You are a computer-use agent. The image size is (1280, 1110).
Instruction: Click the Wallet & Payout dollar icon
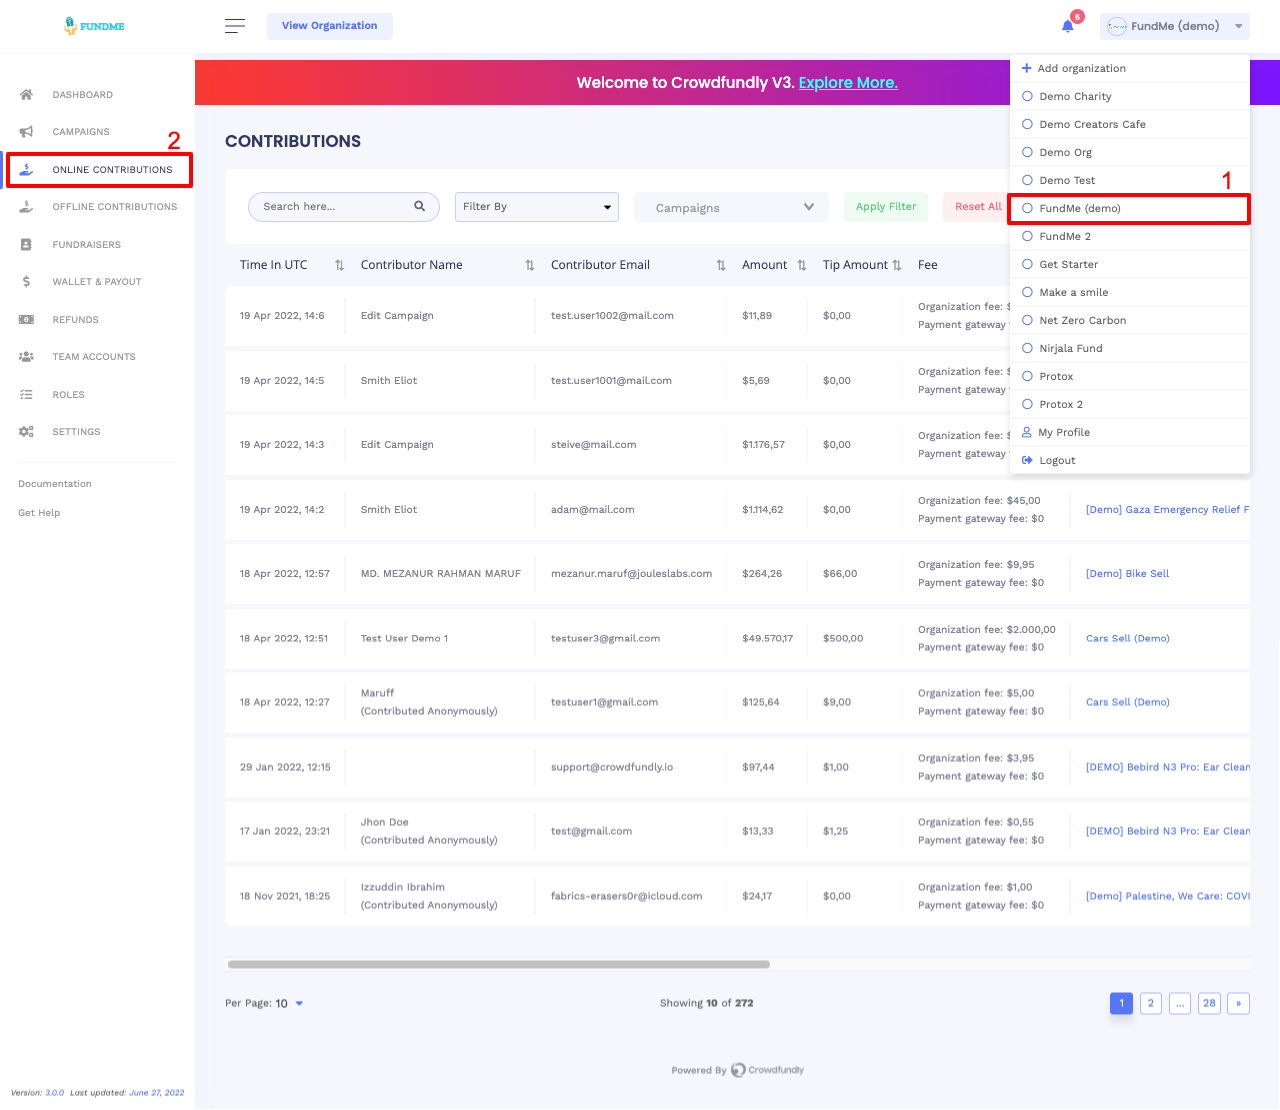tap(27, 282)
